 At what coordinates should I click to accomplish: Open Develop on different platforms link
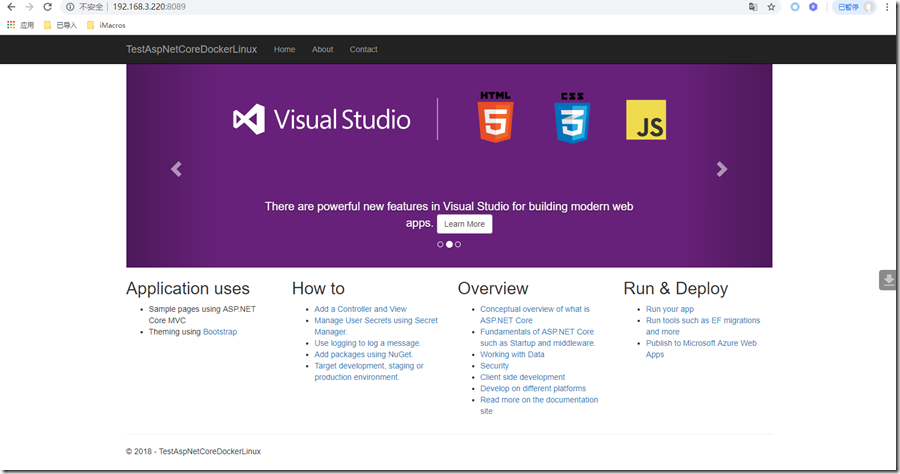(x=533, y=388)
